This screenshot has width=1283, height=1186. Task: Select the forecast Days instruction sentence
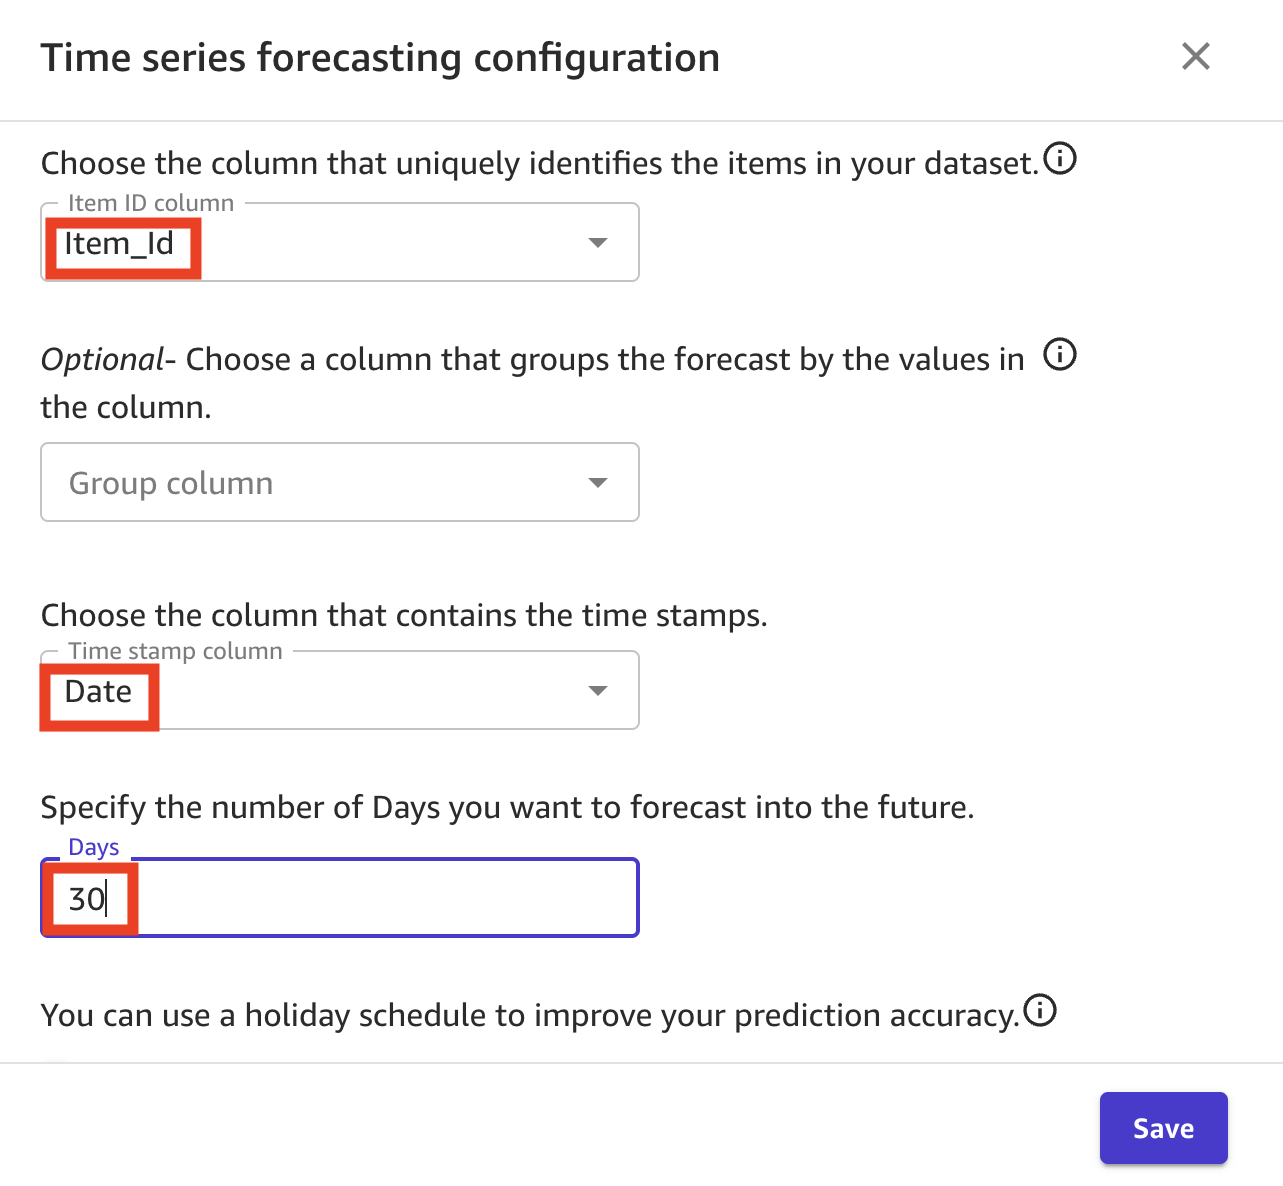[x=507, y=808]
